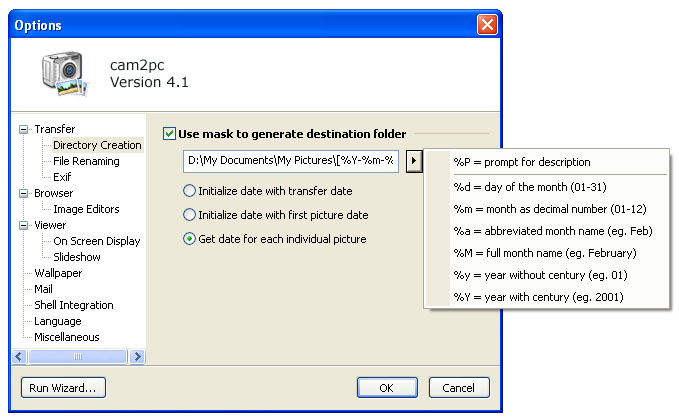Viewport: 679px width, 420px height.
Task: Click the right scroll arrow in tree panel
Action: tap(137, 356)
